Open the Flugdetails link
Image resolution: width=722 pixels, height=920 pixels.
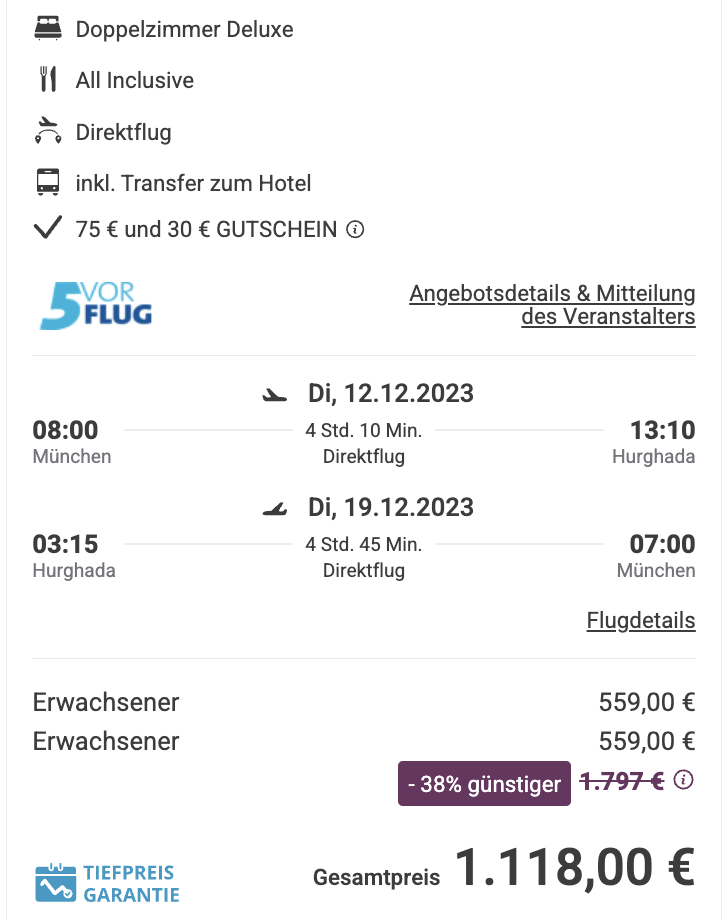point(640,621)
